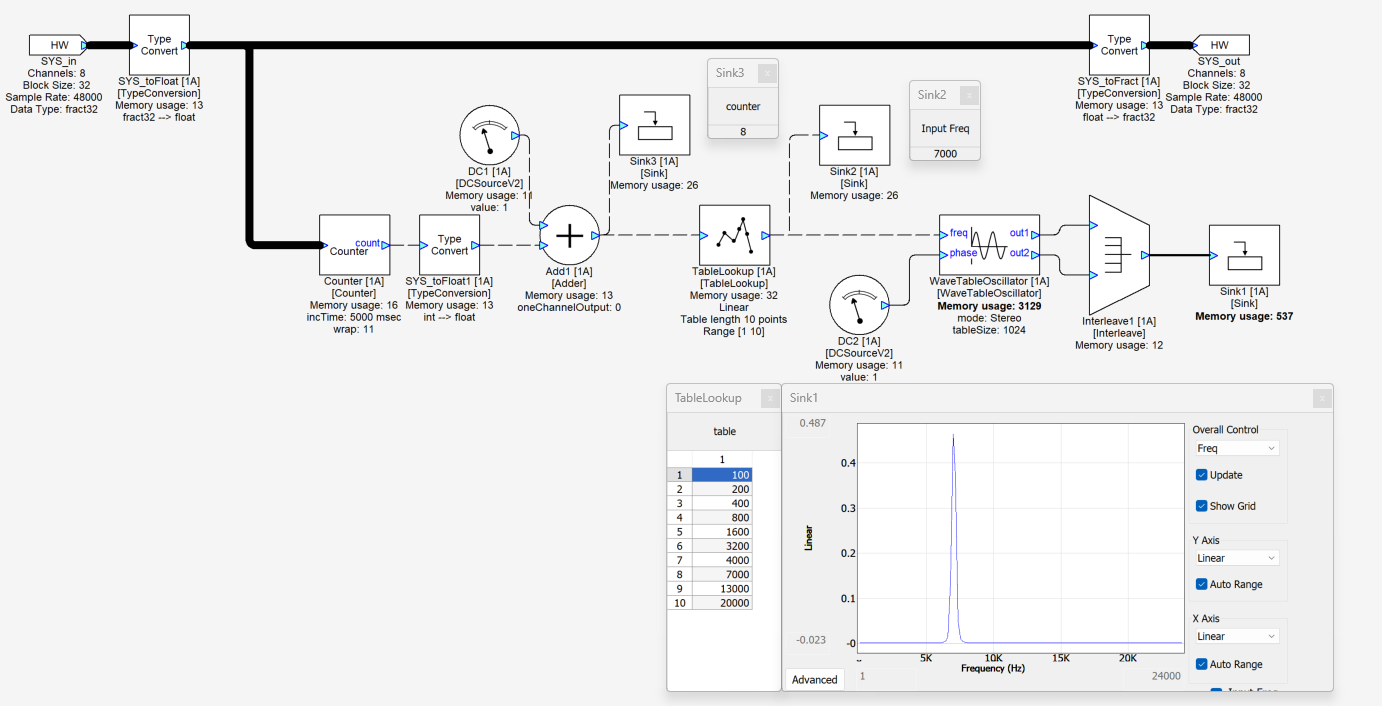Click the Add1 adder block
This screenshot has width=1382, height=706.
pos(569,236)
